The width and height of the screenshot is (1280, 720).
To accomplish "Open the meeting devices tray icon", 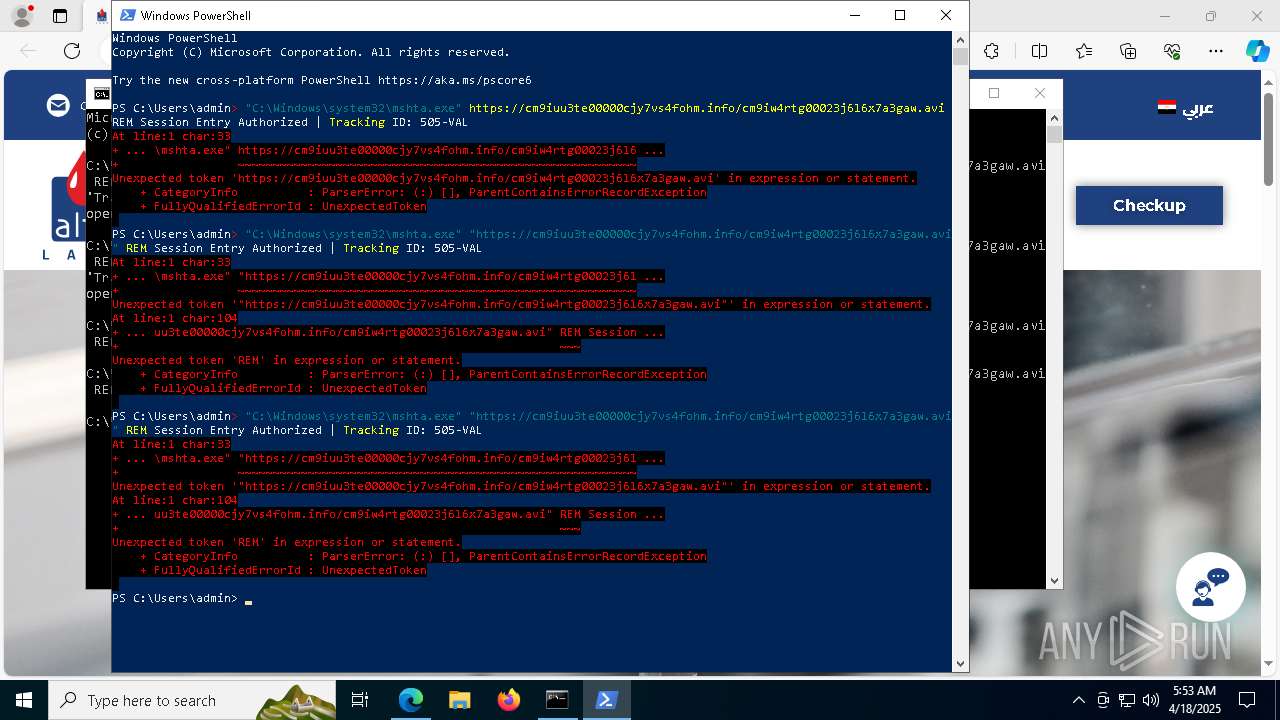I will [1103, 700].
